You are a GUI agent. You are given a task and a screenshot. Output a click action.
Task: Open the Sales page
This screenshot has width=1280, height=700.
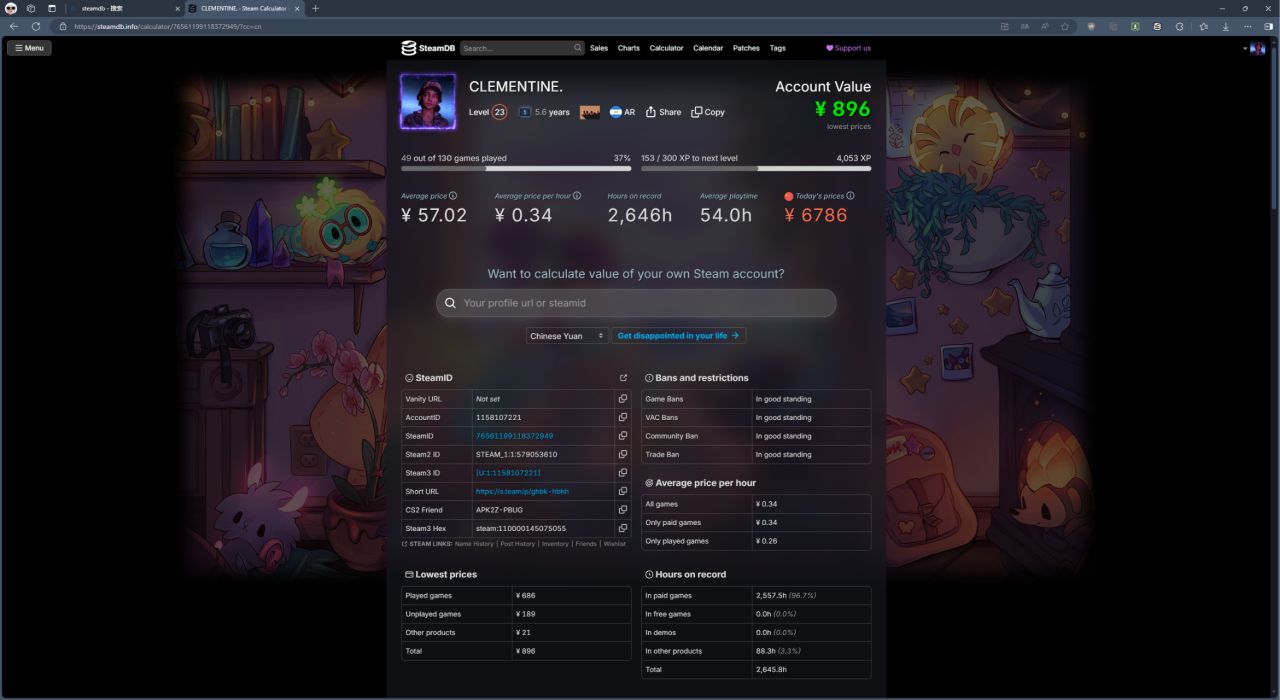tap(599, 48)
